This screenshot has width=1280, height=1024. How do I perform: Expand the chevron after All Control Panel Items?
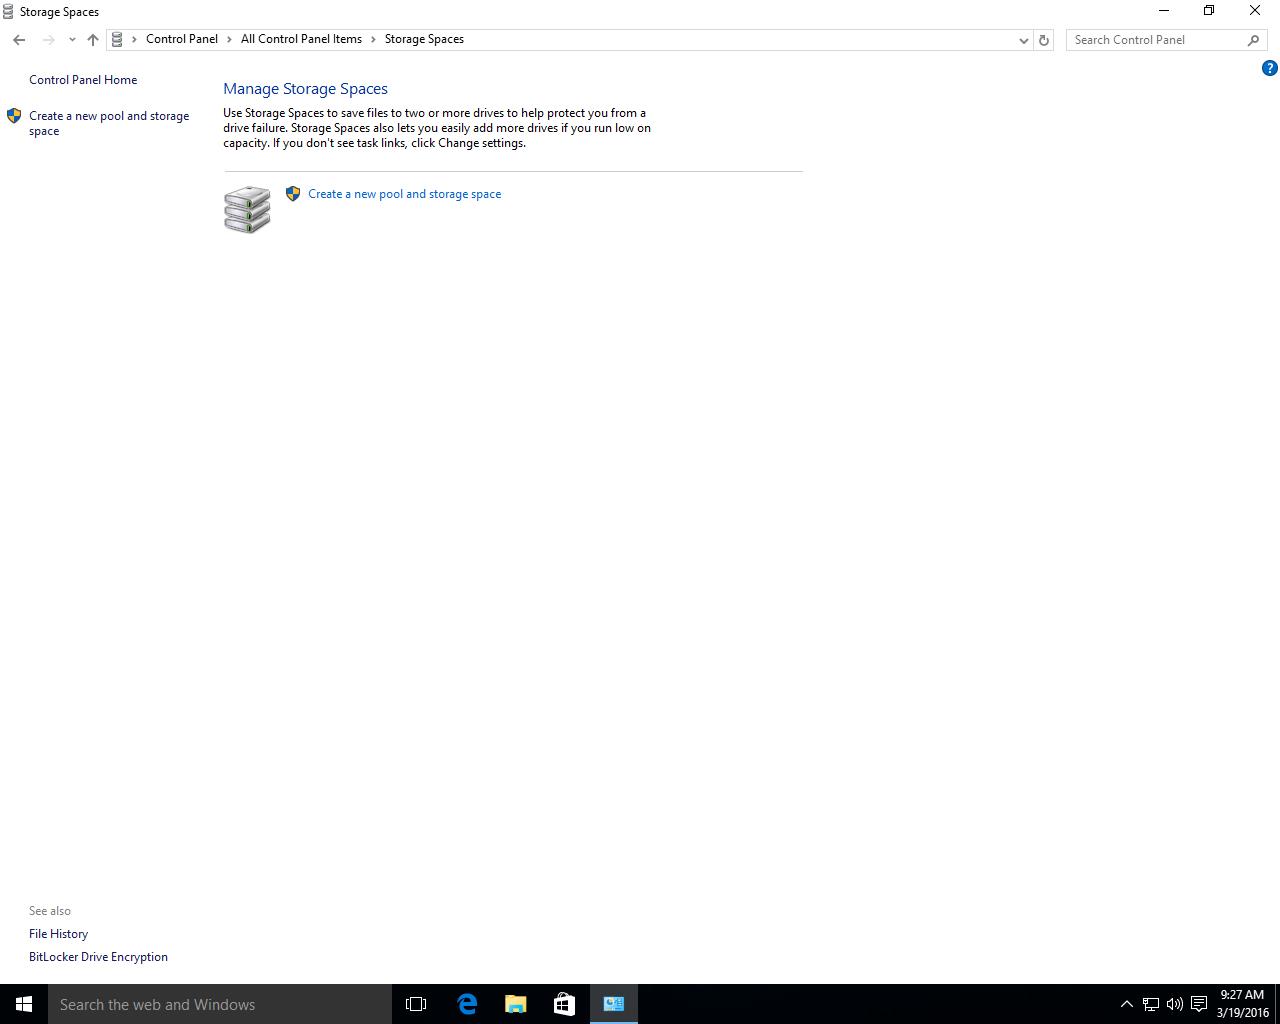tap(373, 39)
